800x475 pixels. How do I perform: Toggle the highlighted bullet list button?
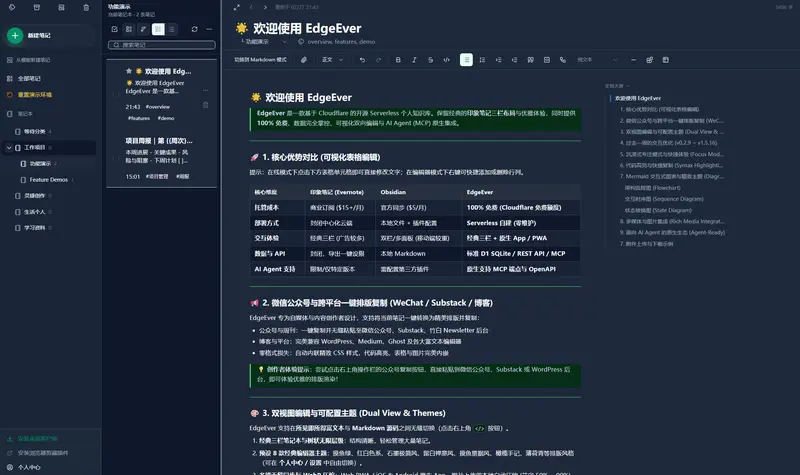click(466, 60)
